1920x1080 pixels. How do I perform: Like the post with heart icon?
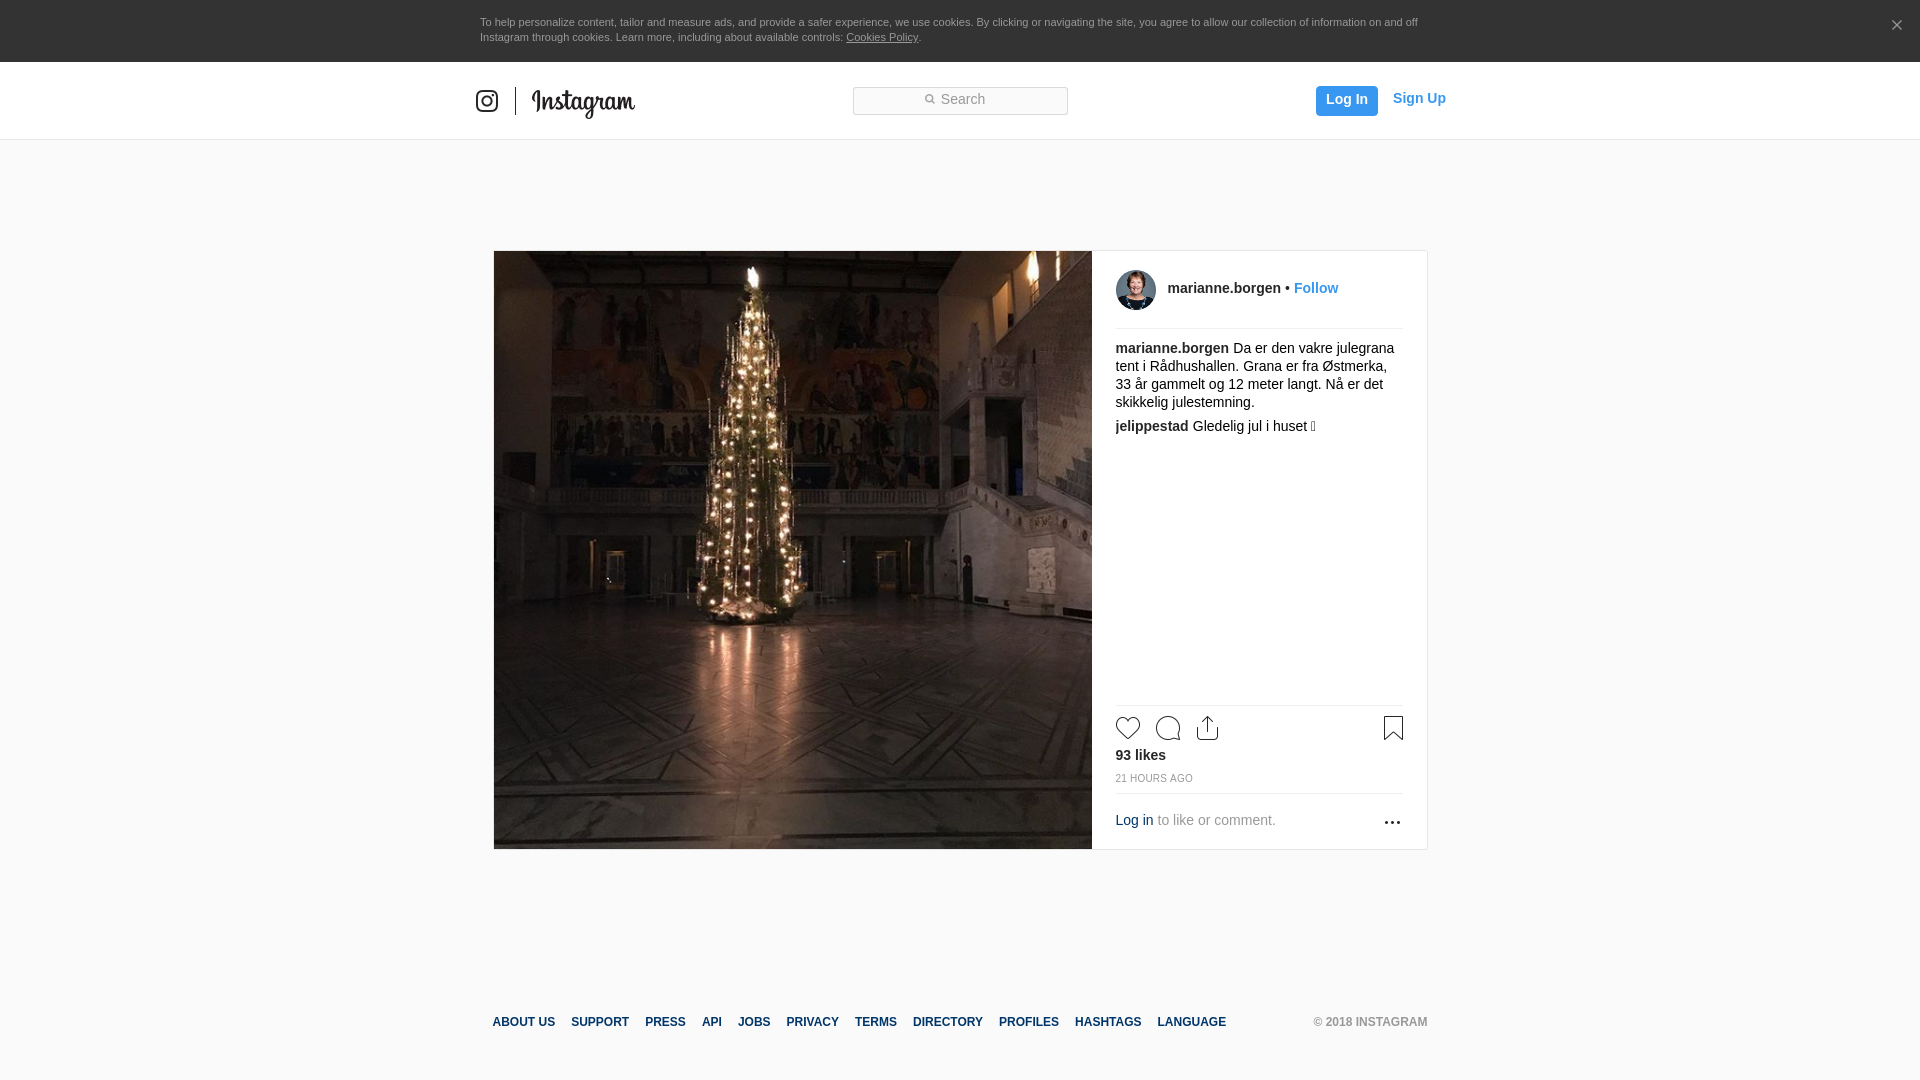(1127, 728)
